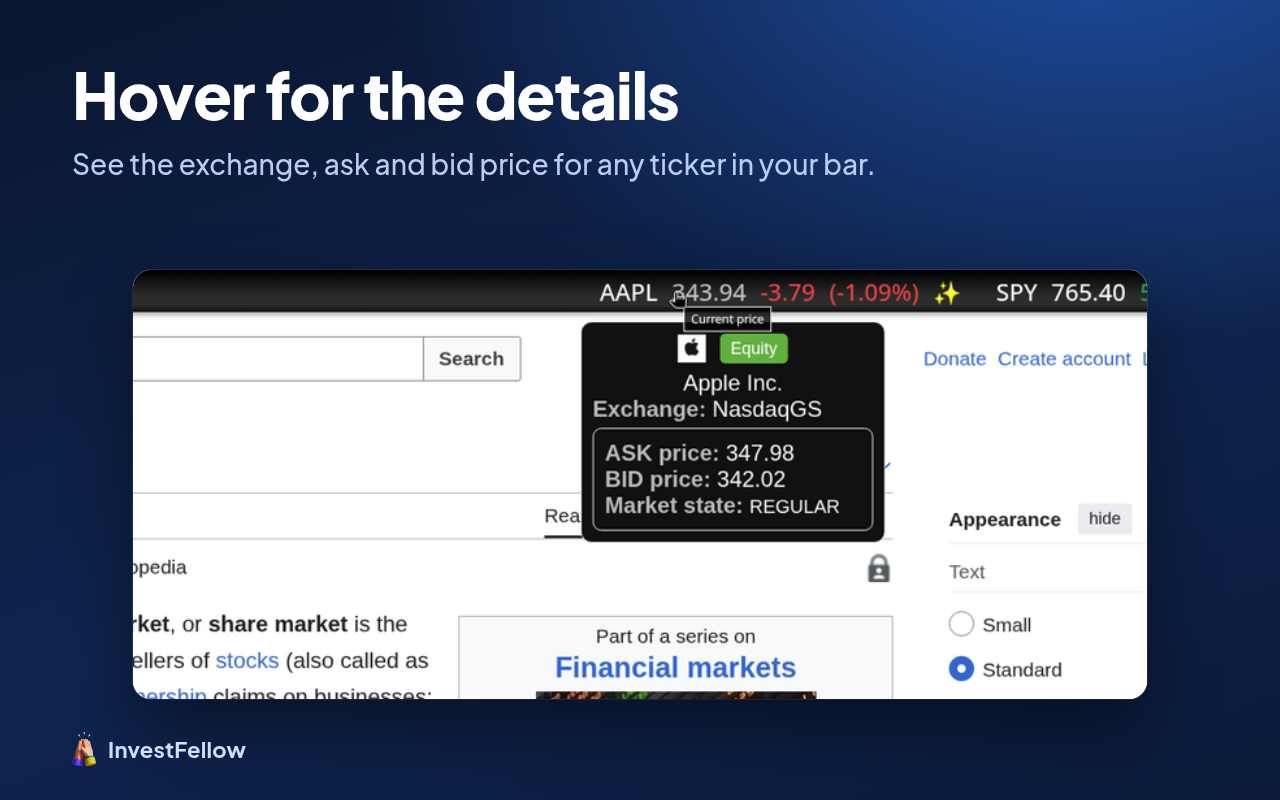Click the padlock protection icon
1280x800 pixels.
point(878,568)
